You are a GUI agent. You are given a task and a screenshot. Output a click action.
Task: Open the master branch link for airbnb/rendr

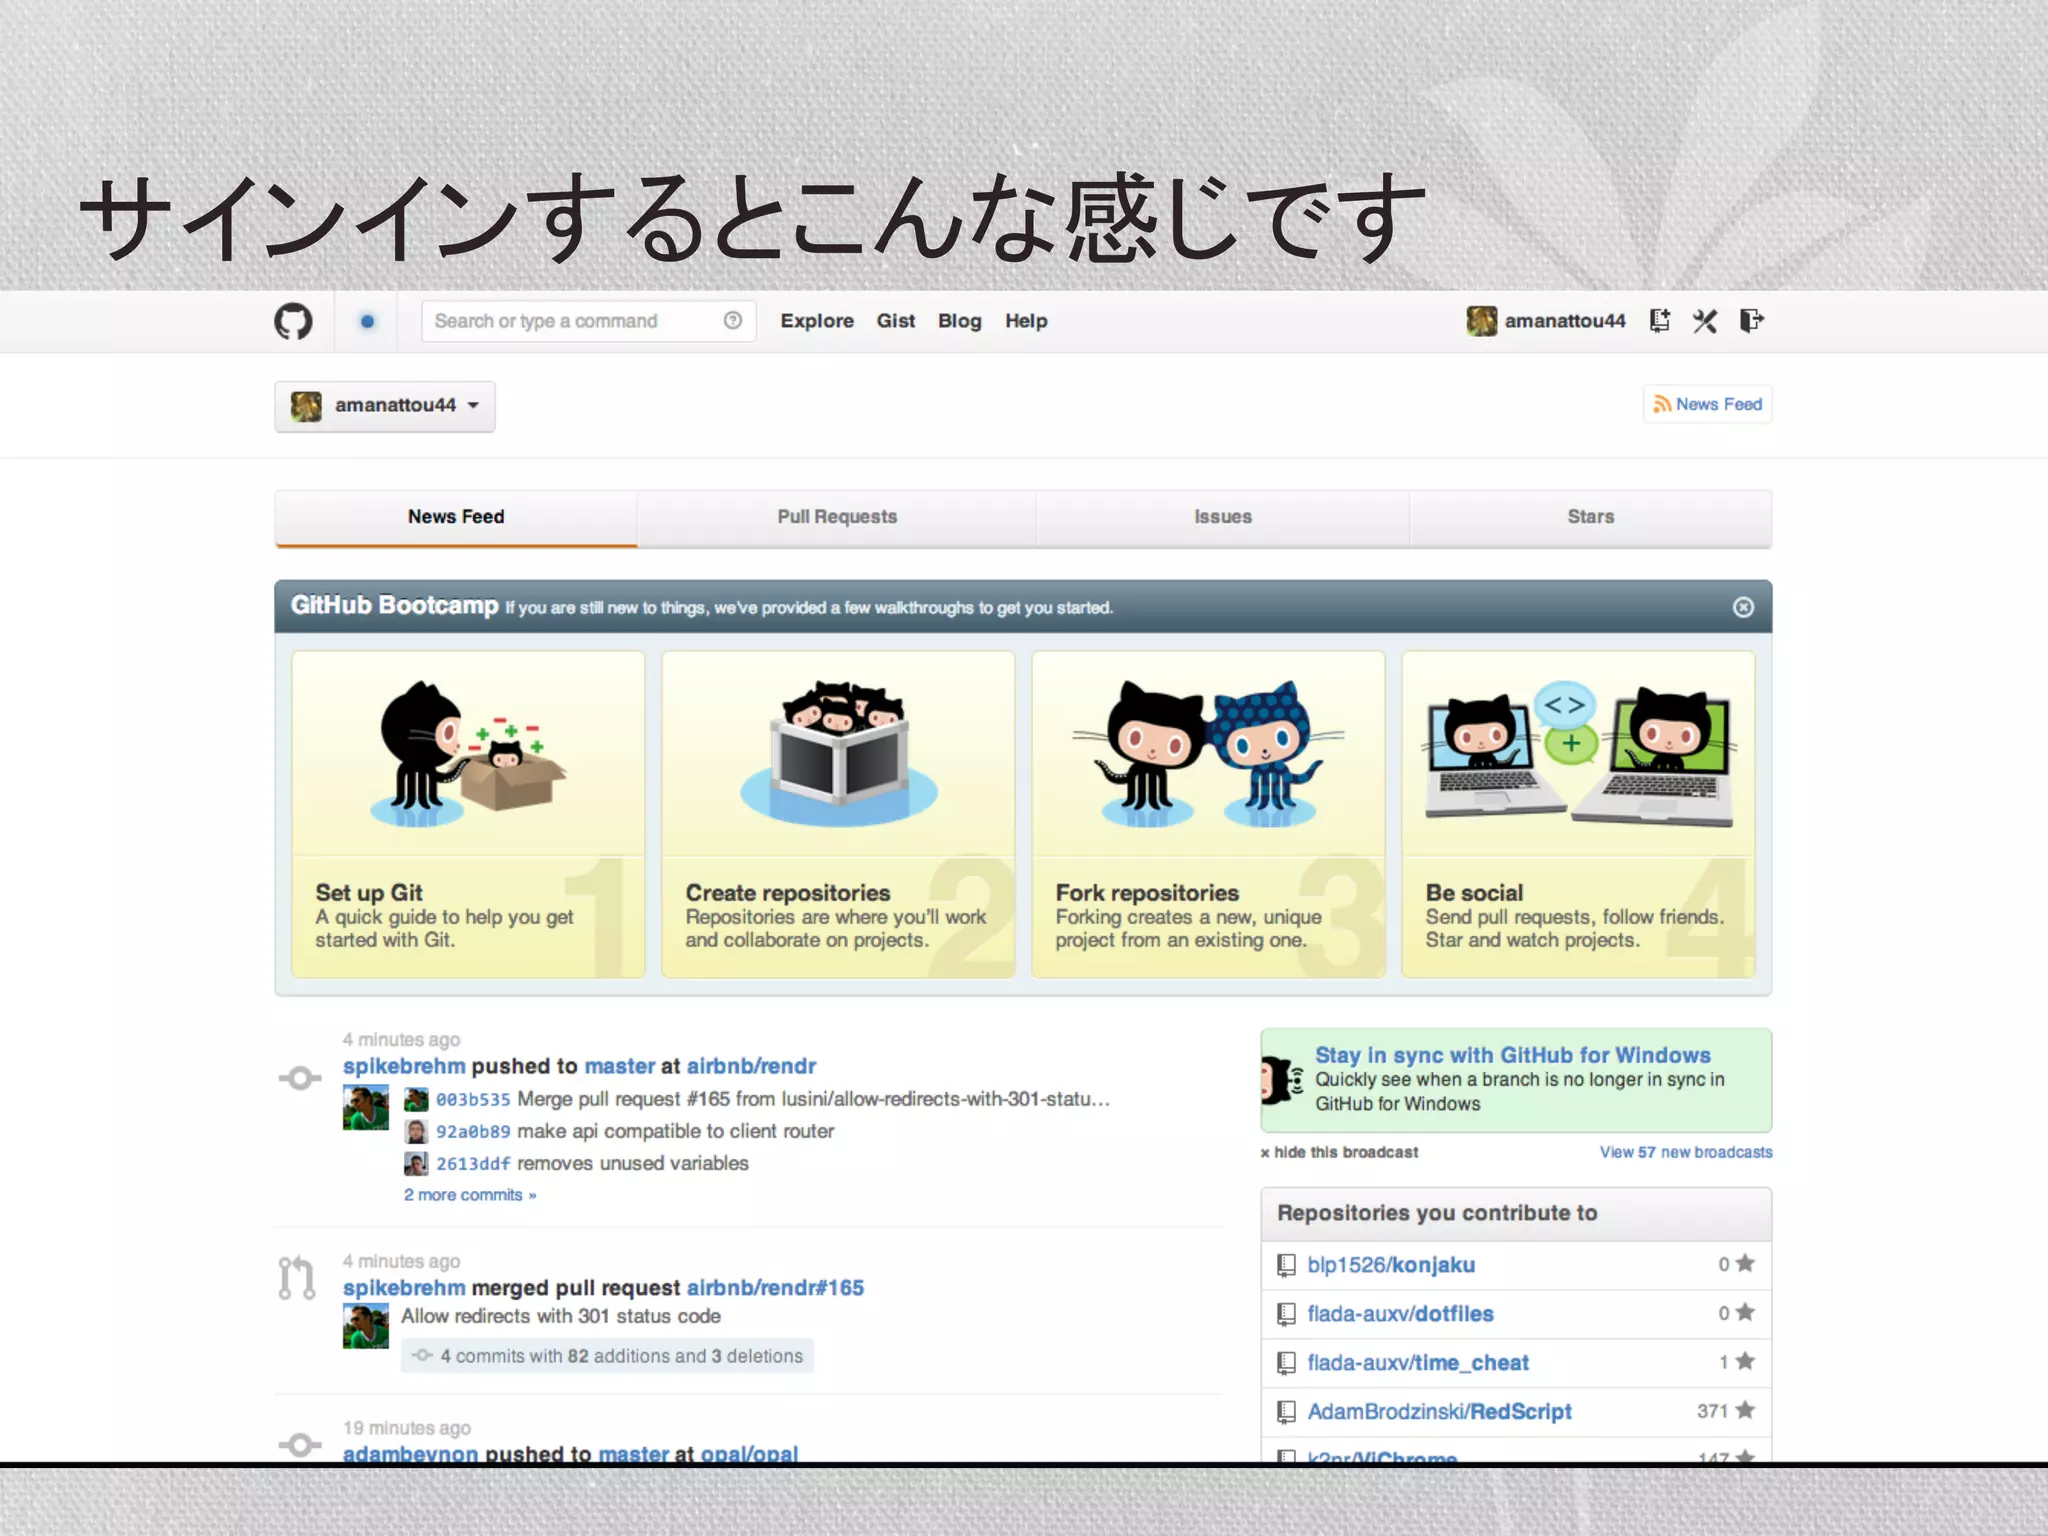tap(619, 1067)
